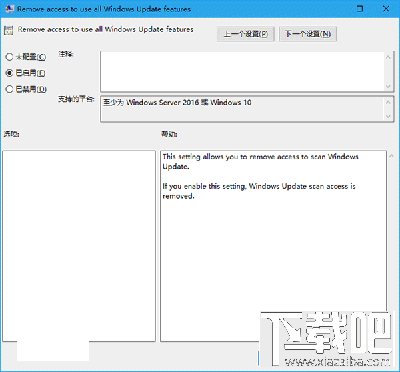Click the supported platform box scroll up arrow
This screenshot has height=372, width=400.
(388, 102)
